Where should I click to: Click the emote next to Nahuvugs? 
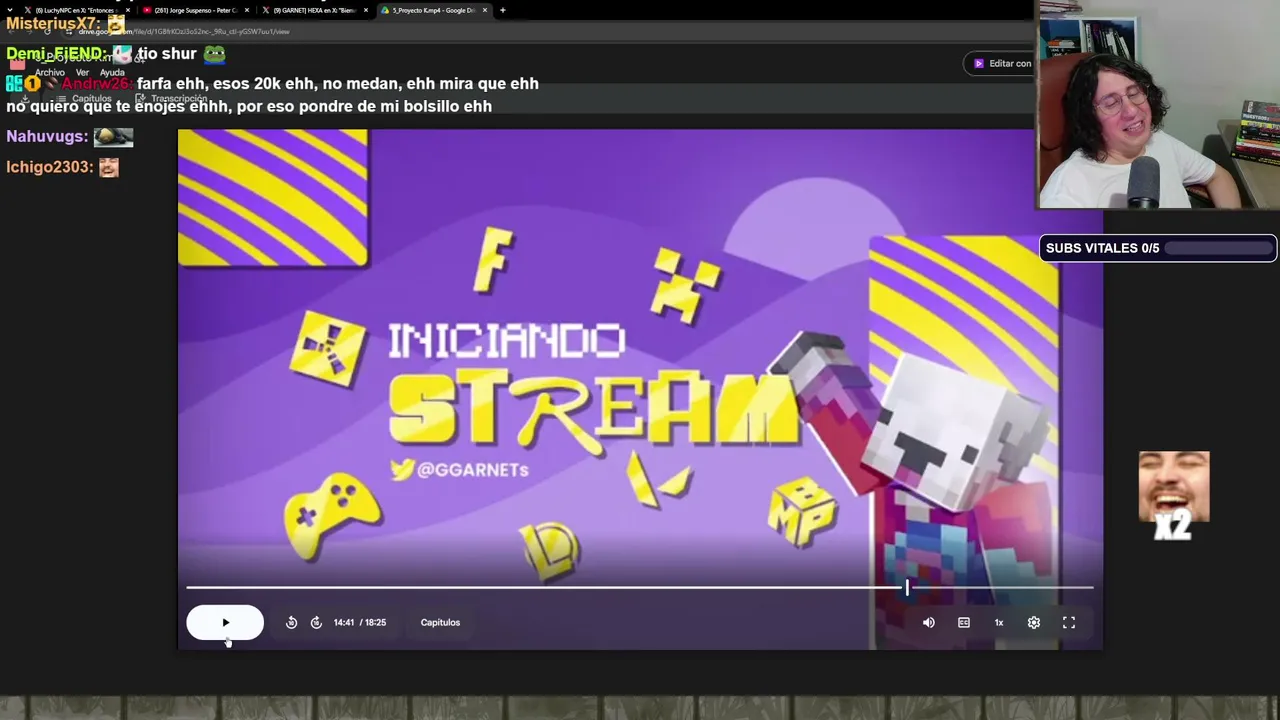tap(113, 136)
